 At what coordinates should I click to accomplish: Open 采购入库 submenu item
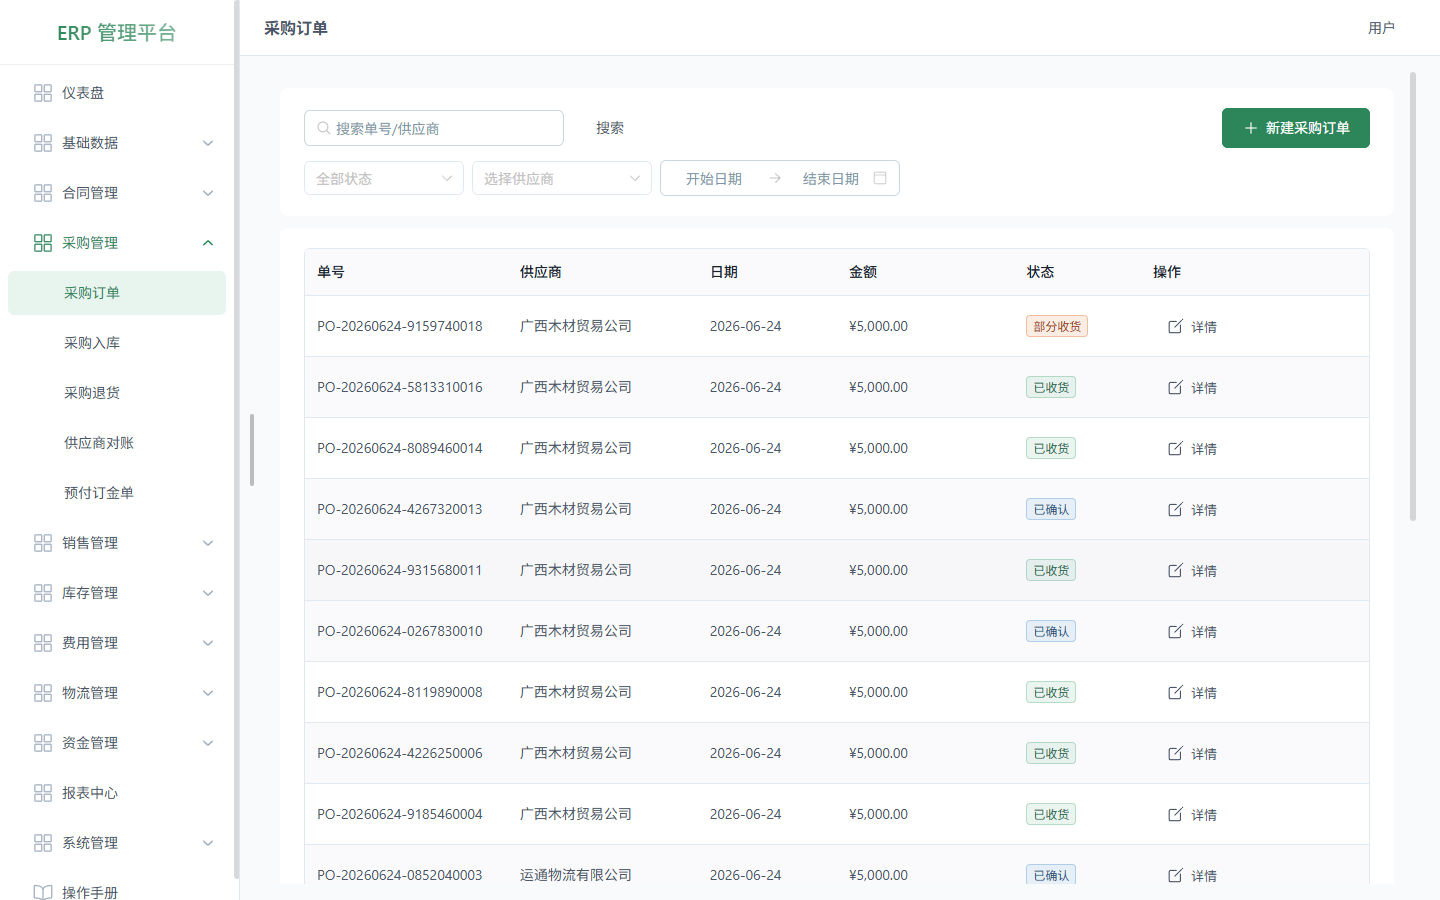coord(117,343)
